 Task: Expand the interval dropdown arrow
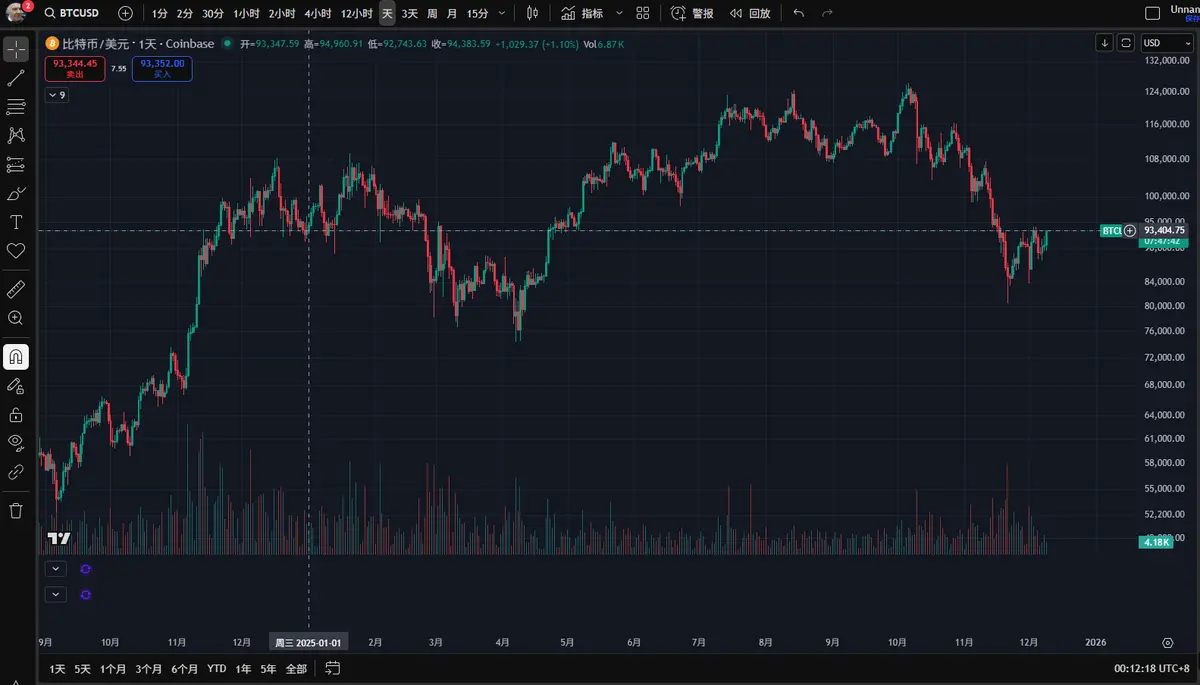(501, 13)
